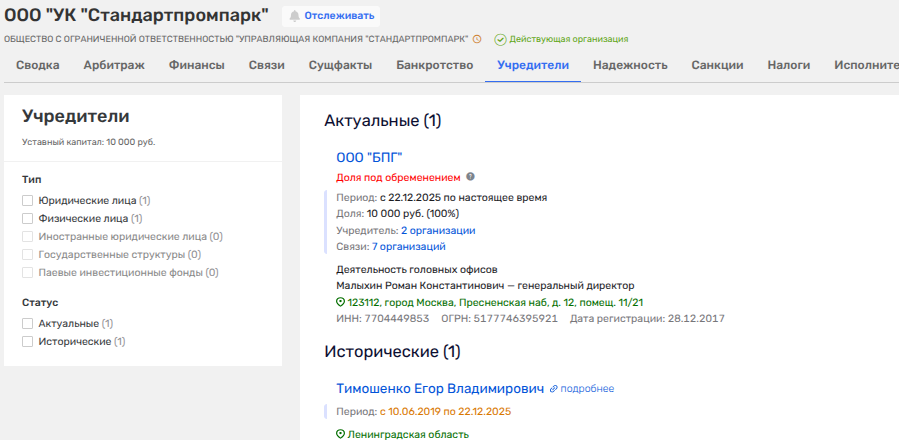Image resolution: width=899 pixels, height=440 pixels.
Task: Click the clock icon after the full company name
Action: tap(477, 39)
